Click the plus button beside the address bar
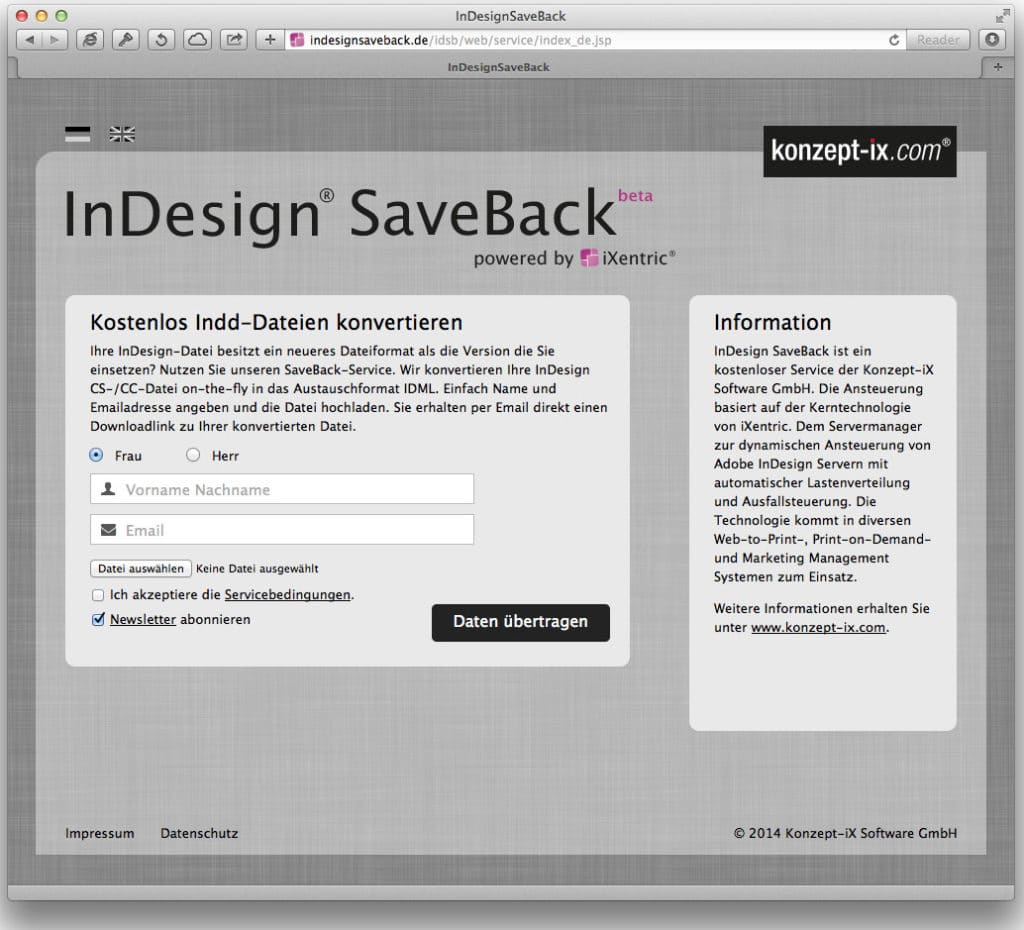The width and height of the screenshot is (1024, 930). (x=269, y=40)
